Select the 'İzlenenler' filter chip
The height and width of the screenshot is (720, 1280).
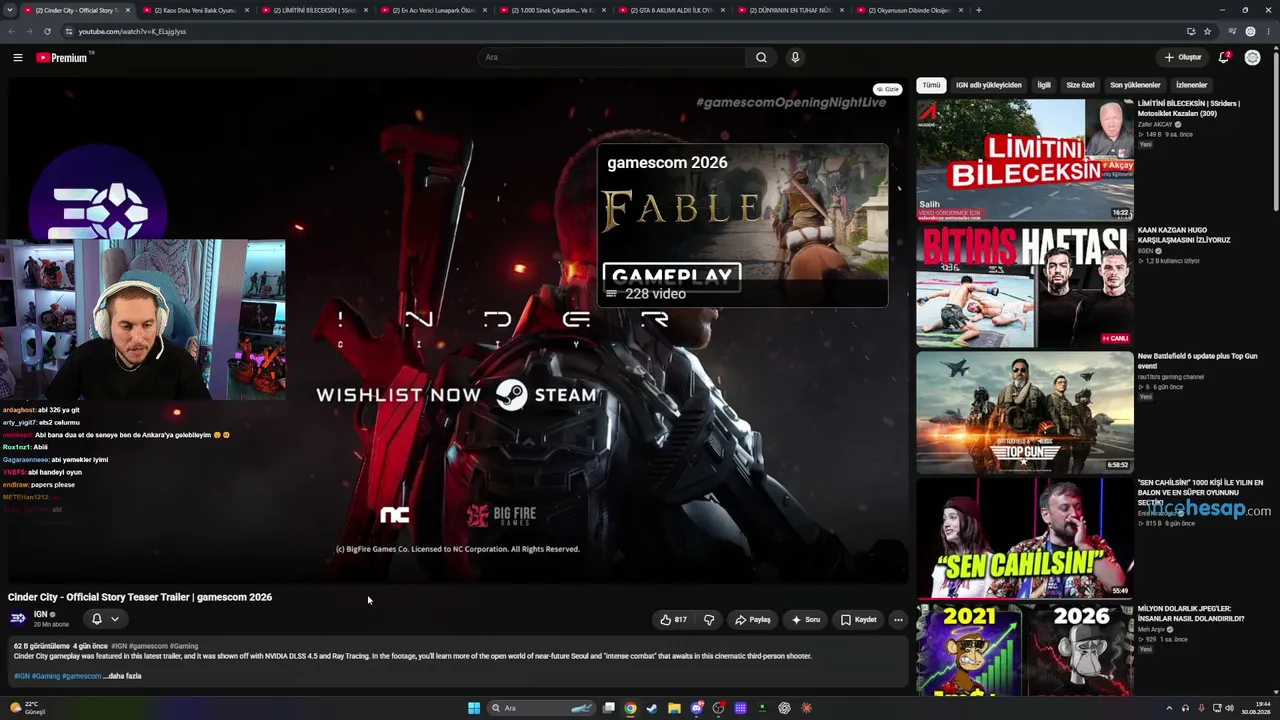[1191, 85]
